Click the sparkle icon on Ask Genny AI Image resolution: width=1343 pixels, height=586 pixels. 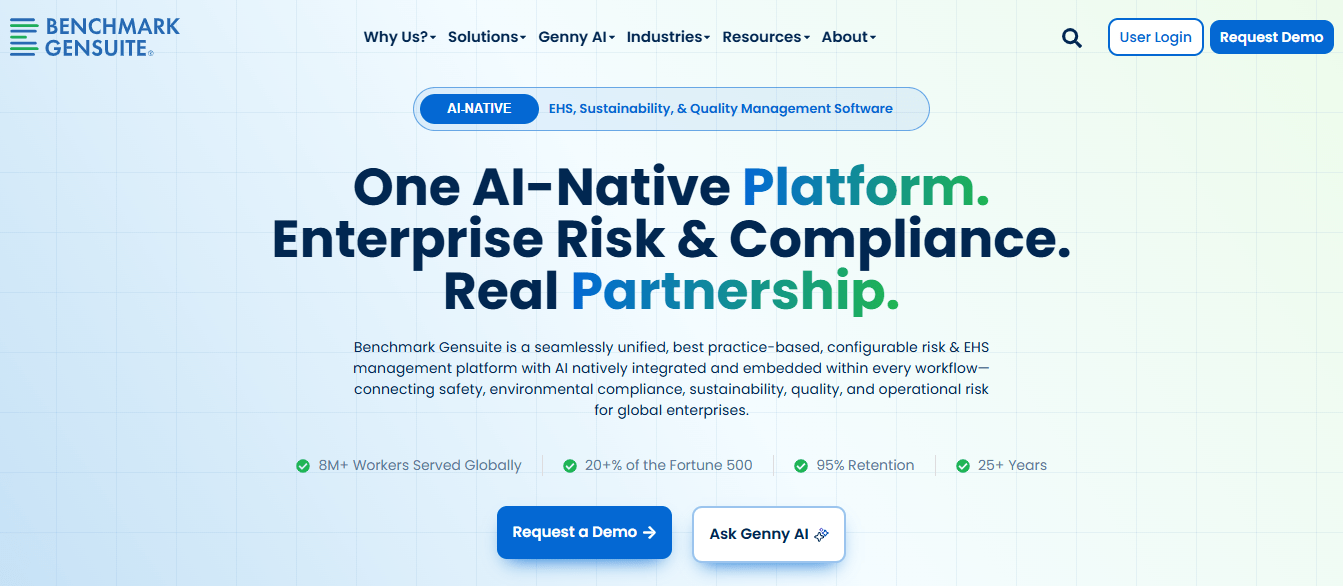click(822, 534)
